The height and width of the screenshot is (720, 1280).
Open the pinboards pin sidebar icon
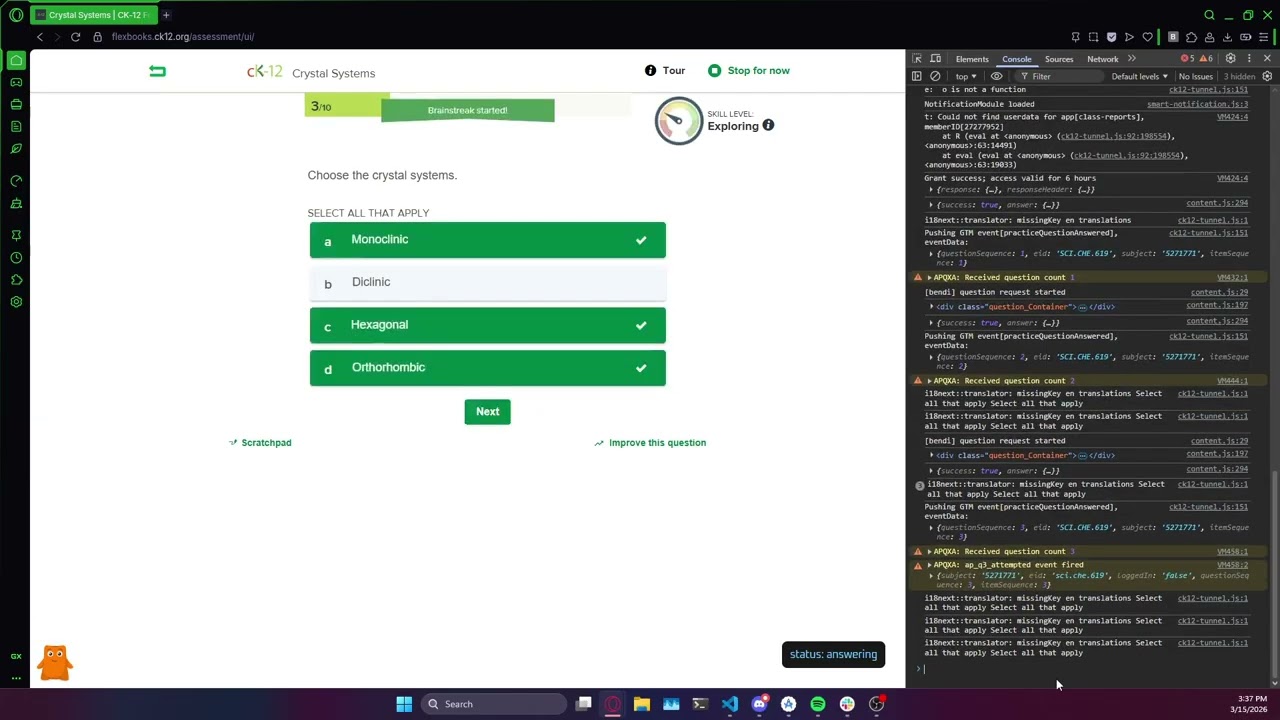pos(16,236)
